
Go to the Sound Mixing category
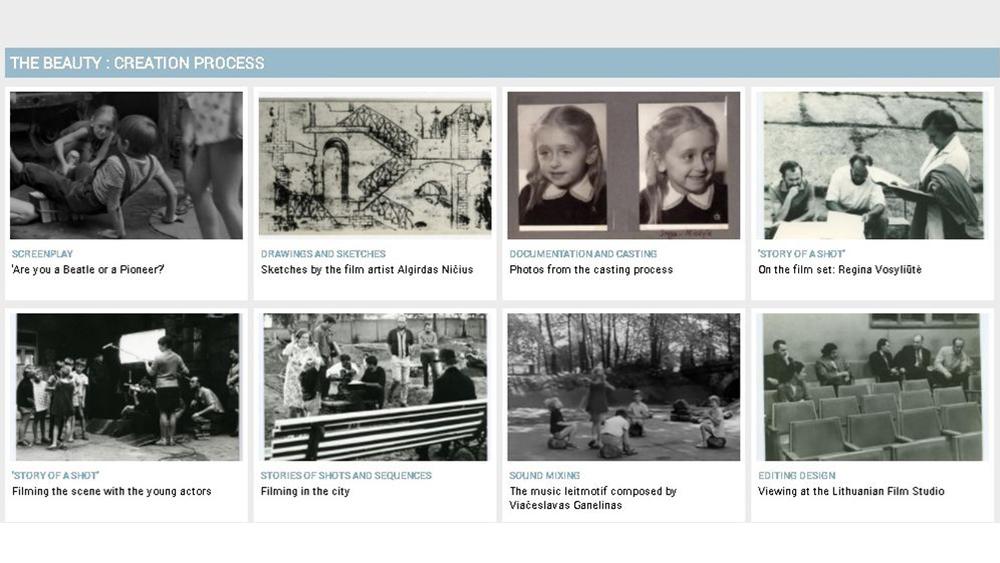(544, 476)
